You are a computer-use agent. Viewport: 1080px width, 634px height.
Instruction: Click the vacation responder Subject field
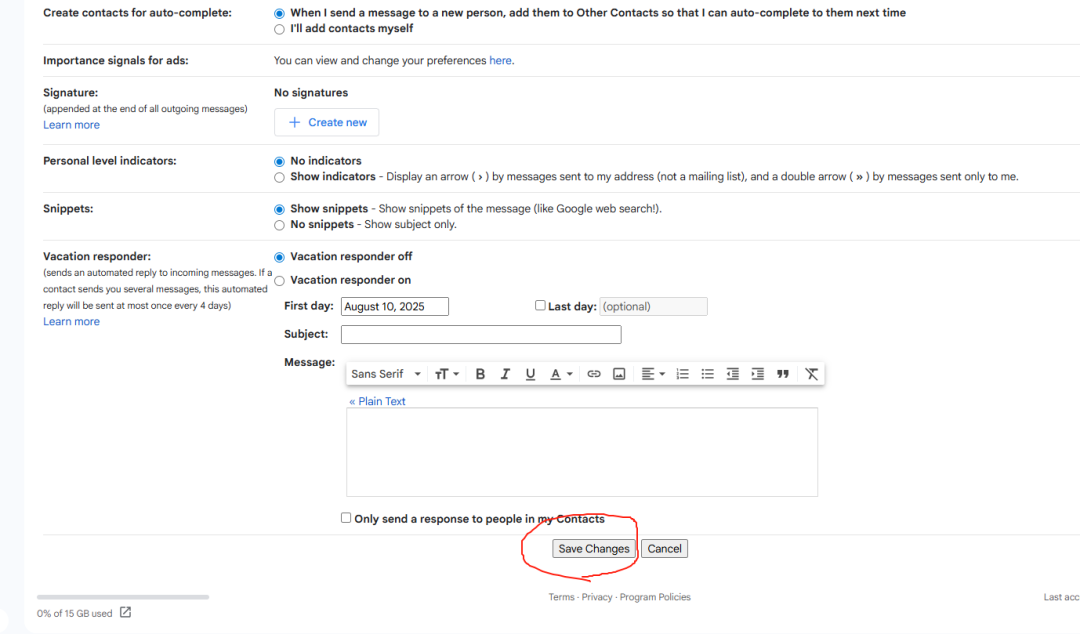481,335
